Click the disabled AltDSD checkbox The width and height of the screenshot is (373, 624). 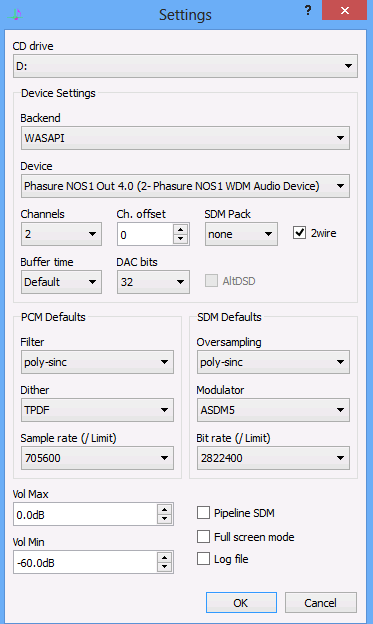pos(211,281)
